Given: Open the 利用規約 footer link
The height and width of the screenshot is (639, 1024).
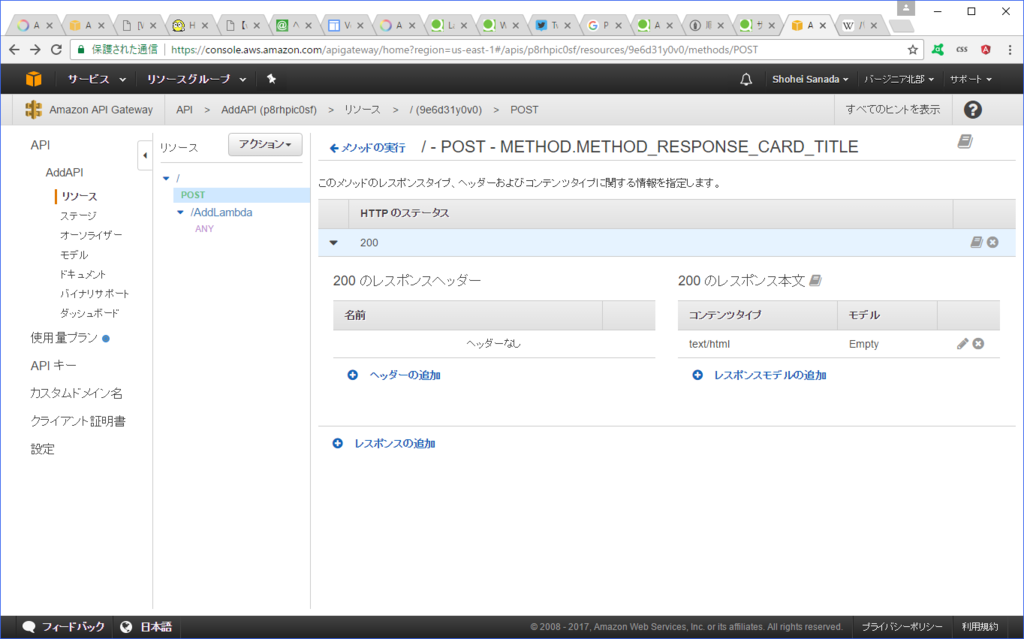Looking at the screenshot, I should click(x=980, y=627).
